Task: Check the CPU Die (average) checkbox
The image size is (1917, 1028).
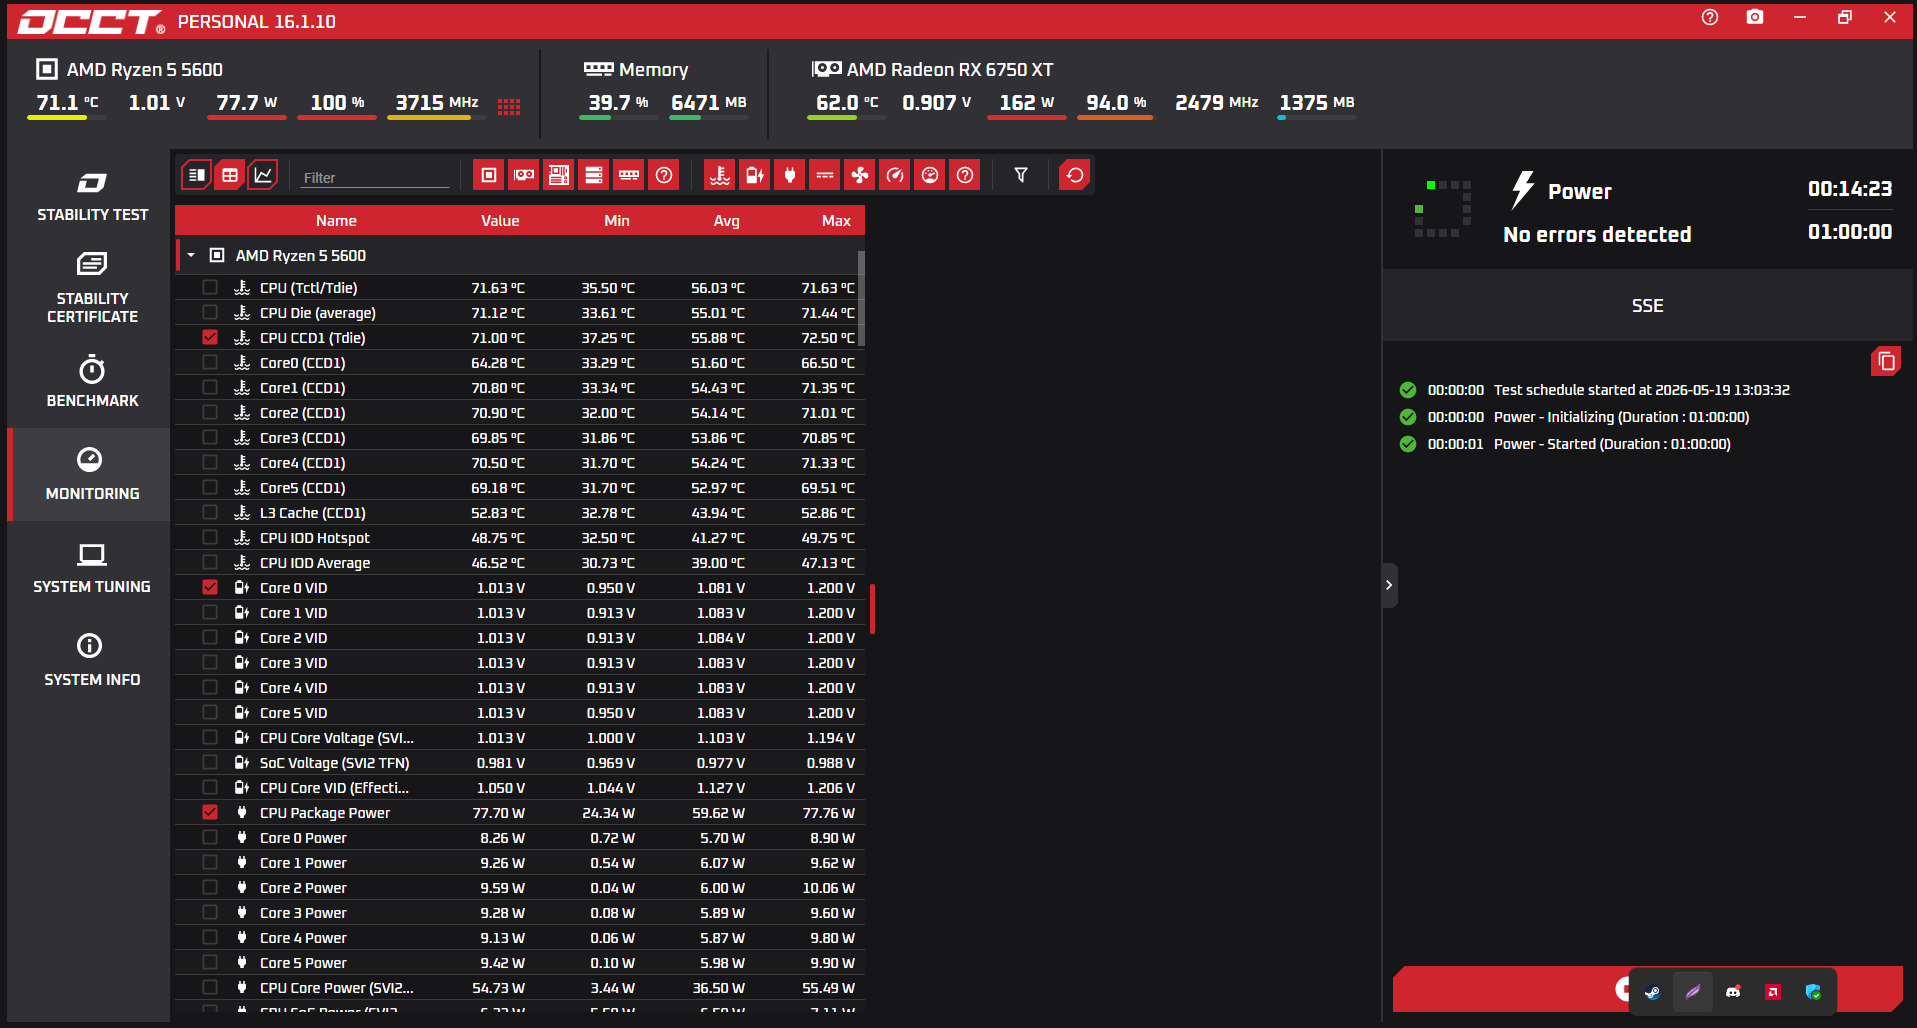Action: tap(210, 312)
